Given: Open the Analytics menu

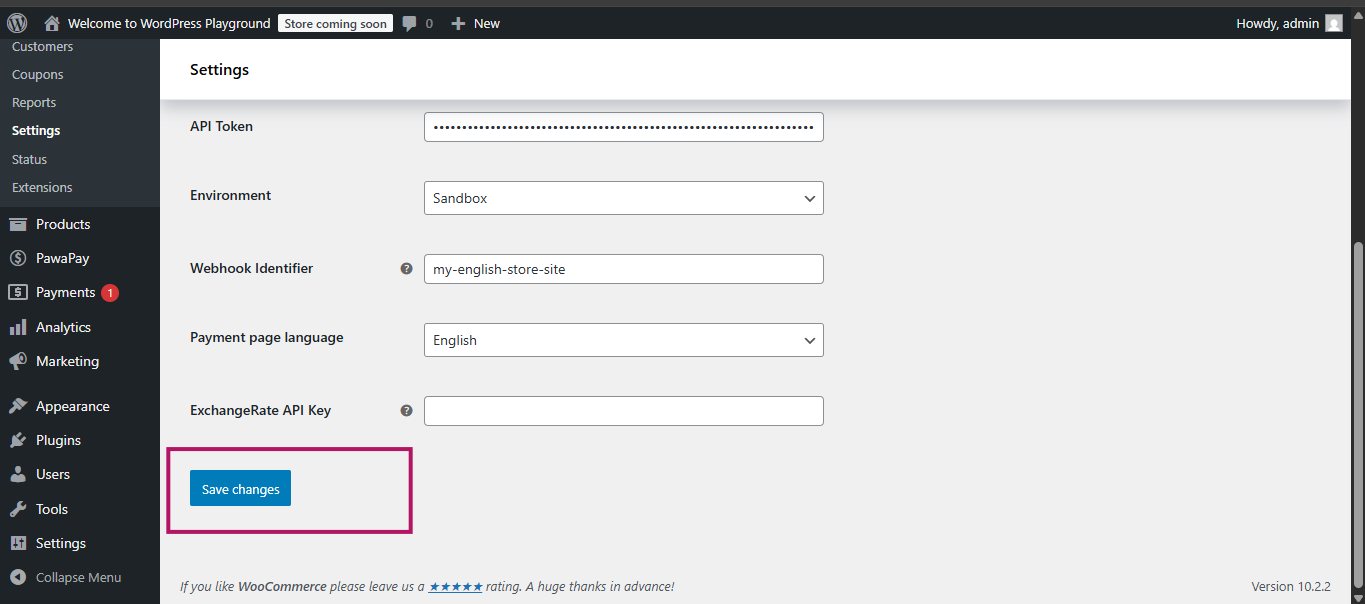Looking at the screenshot, I should (x=63, y=327).
